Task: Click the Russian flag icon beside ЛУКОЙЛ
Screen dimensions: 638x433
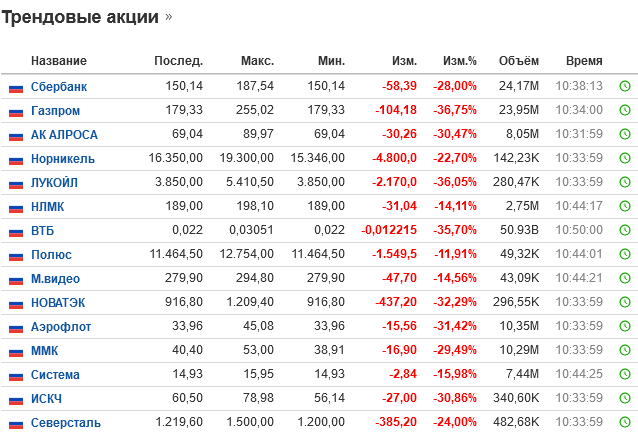Action: tap(16, 183)
